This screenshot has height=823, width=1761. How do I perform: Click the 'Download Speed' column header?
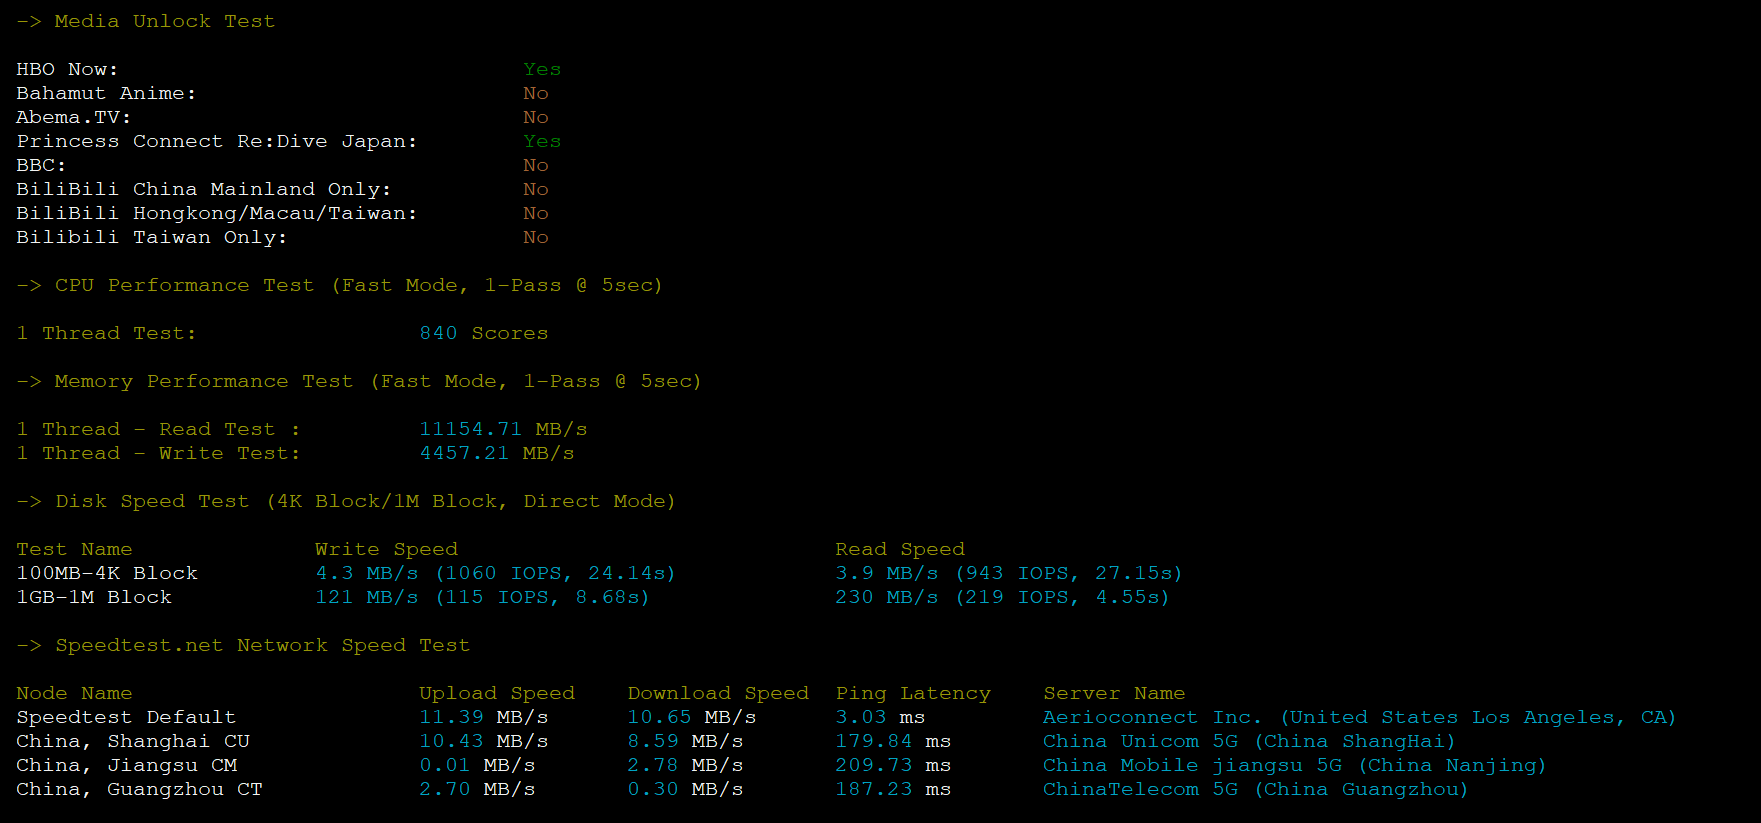point(718,693)
